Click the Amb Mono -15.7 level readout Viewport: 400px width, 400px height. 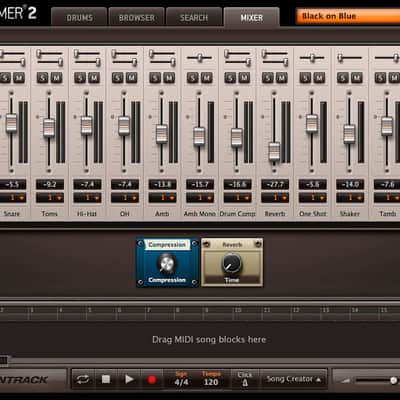point(200,184)
